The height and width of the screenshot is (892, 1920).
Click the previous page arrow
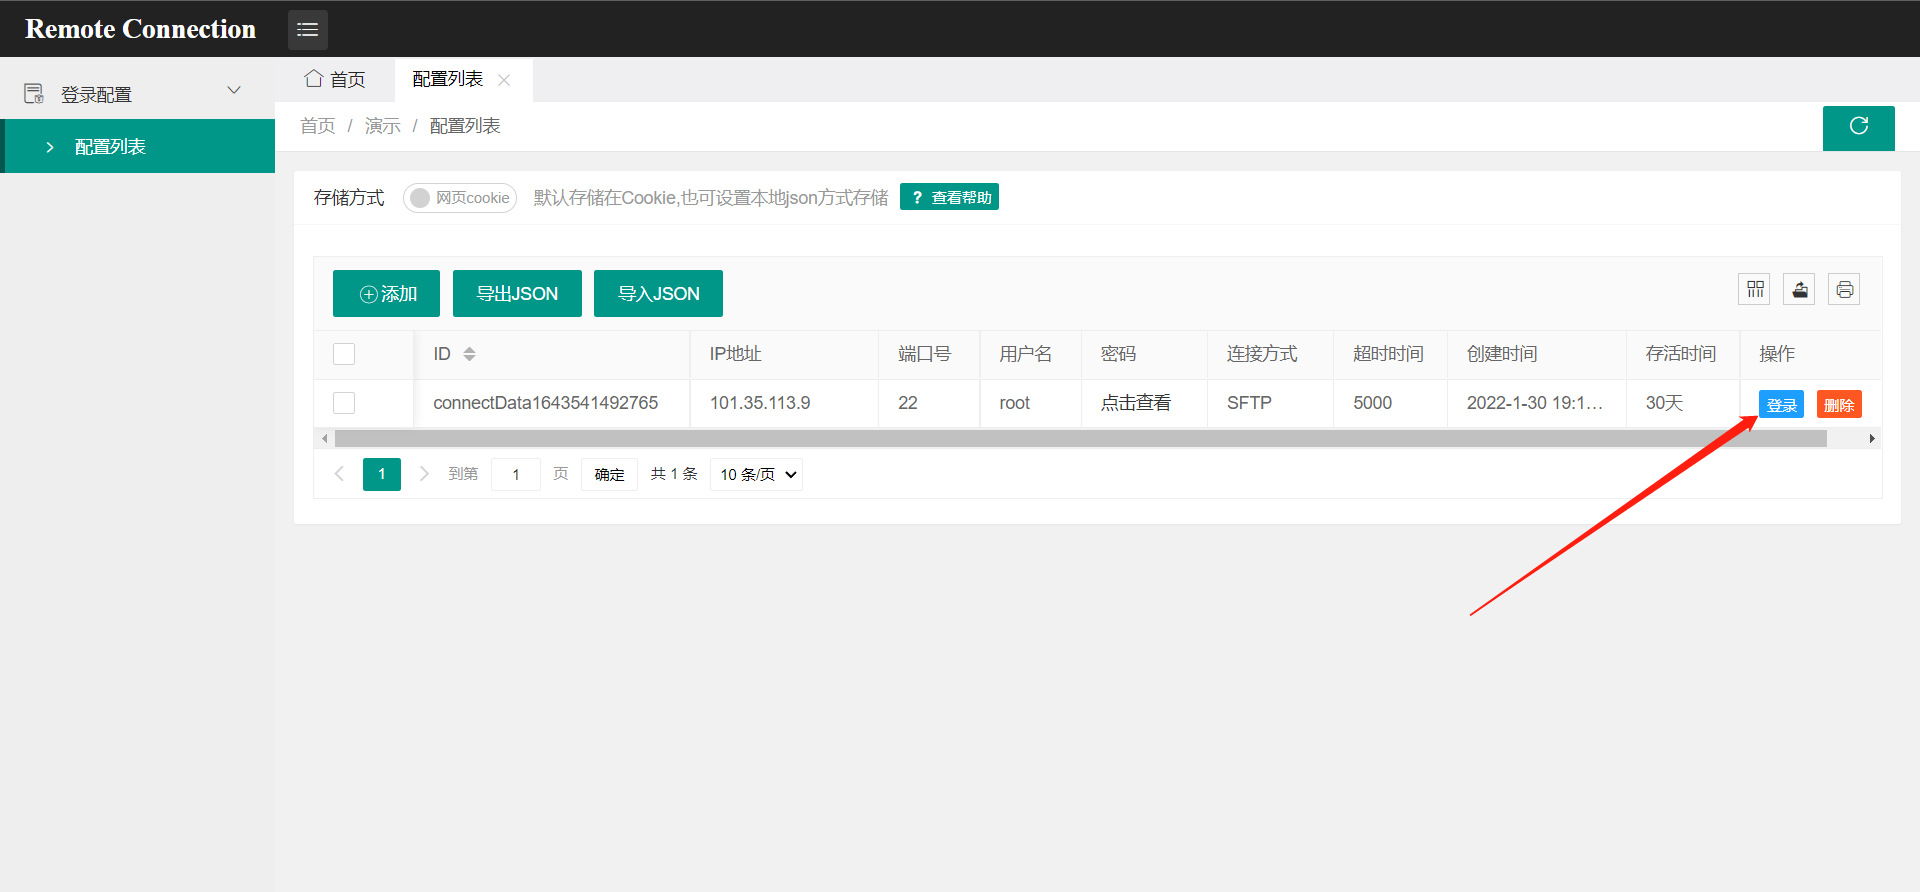pyautogui.click(x=339, y=474)
